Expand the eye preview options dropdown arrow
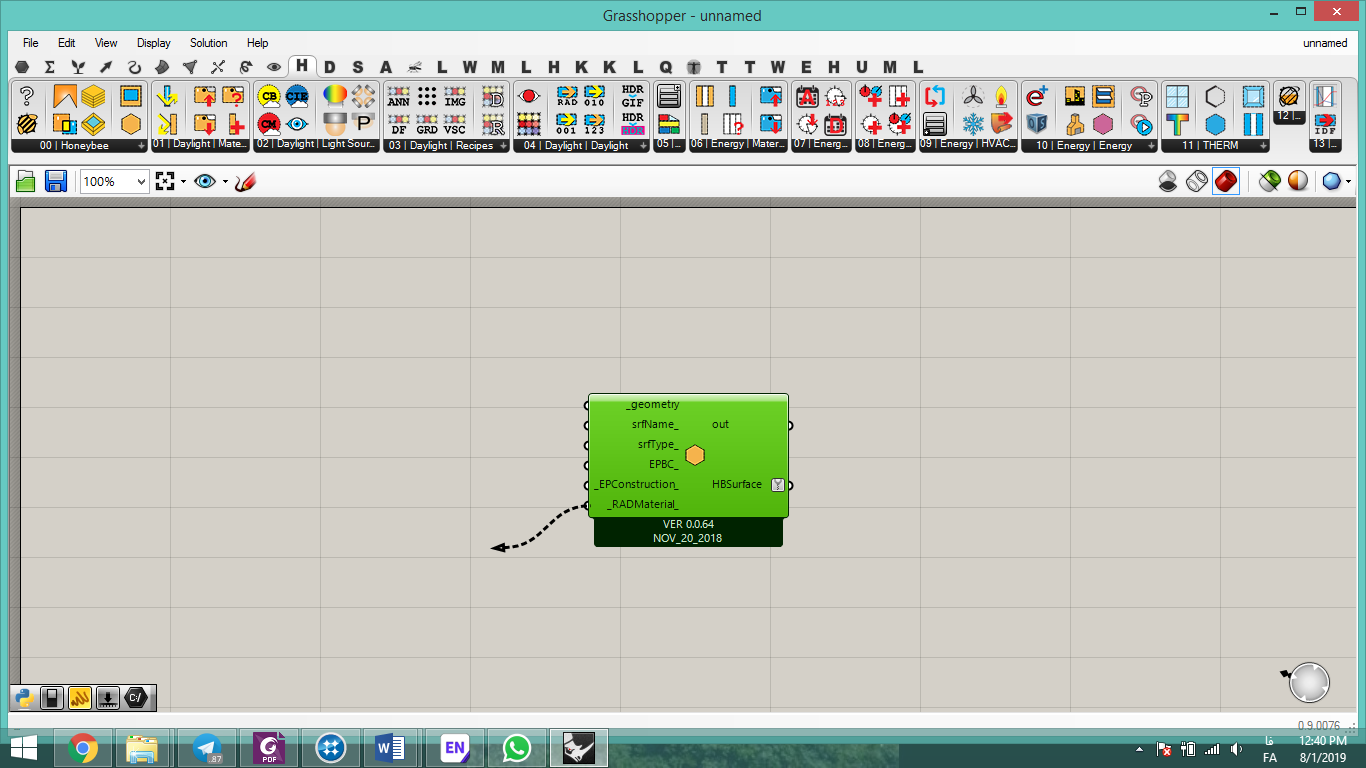This screenshot has height=768, width=1366. tap(225, 182)
